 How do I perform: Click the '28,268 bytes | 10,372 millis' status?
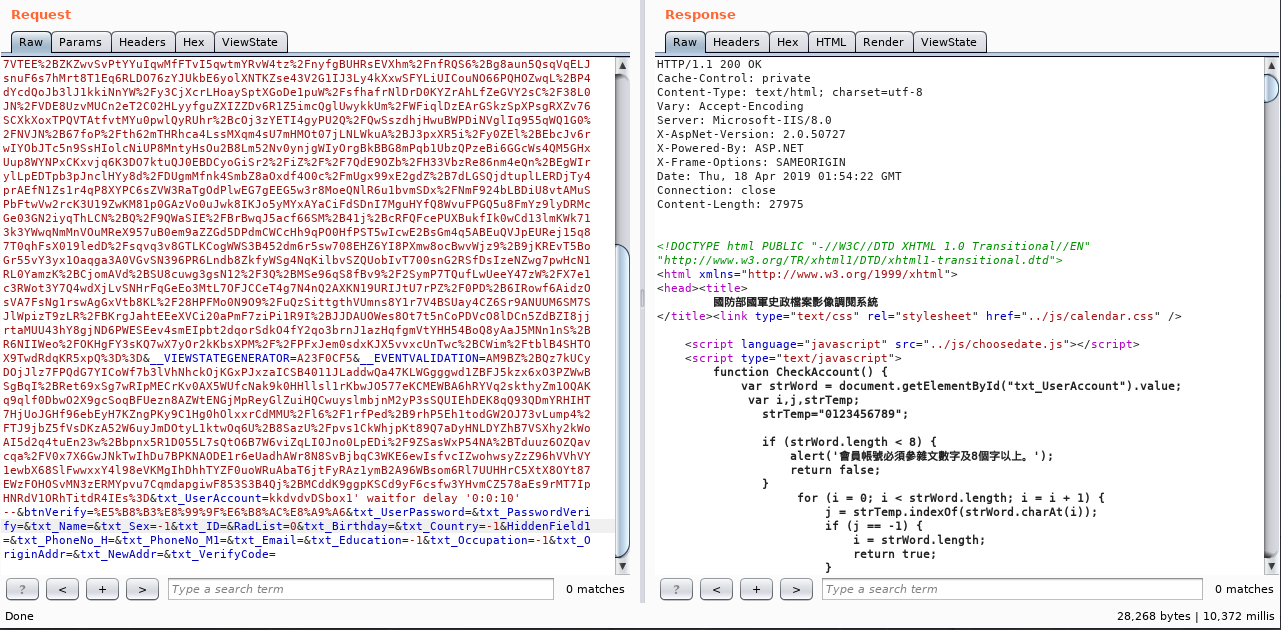coord(1196,616)
